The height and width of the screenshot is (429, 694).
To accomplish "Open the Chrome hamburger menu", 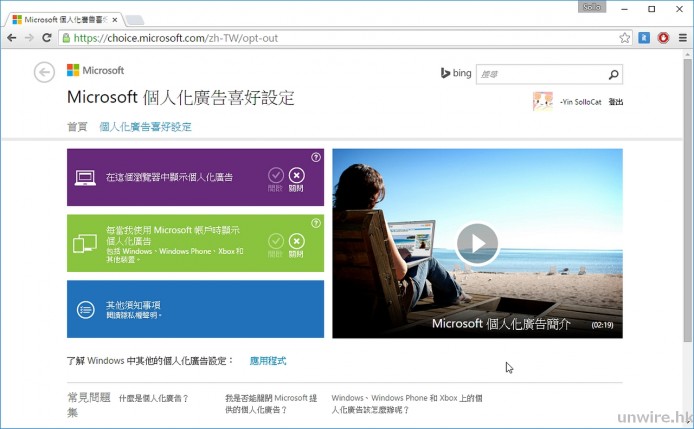I will coord(682,38).
